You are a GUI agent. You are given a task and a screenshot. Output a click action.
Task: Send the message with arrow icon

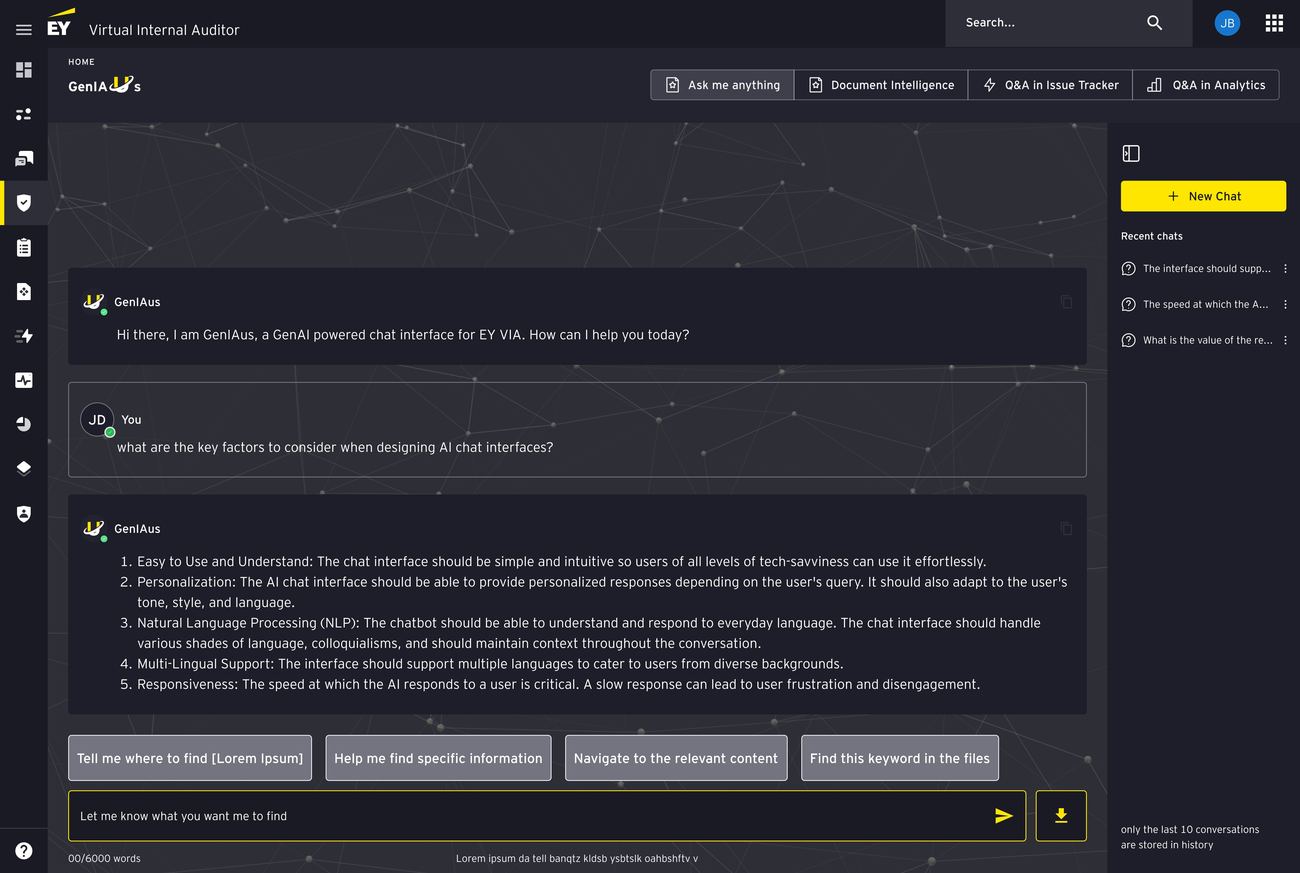click(x=1004, y=816)
